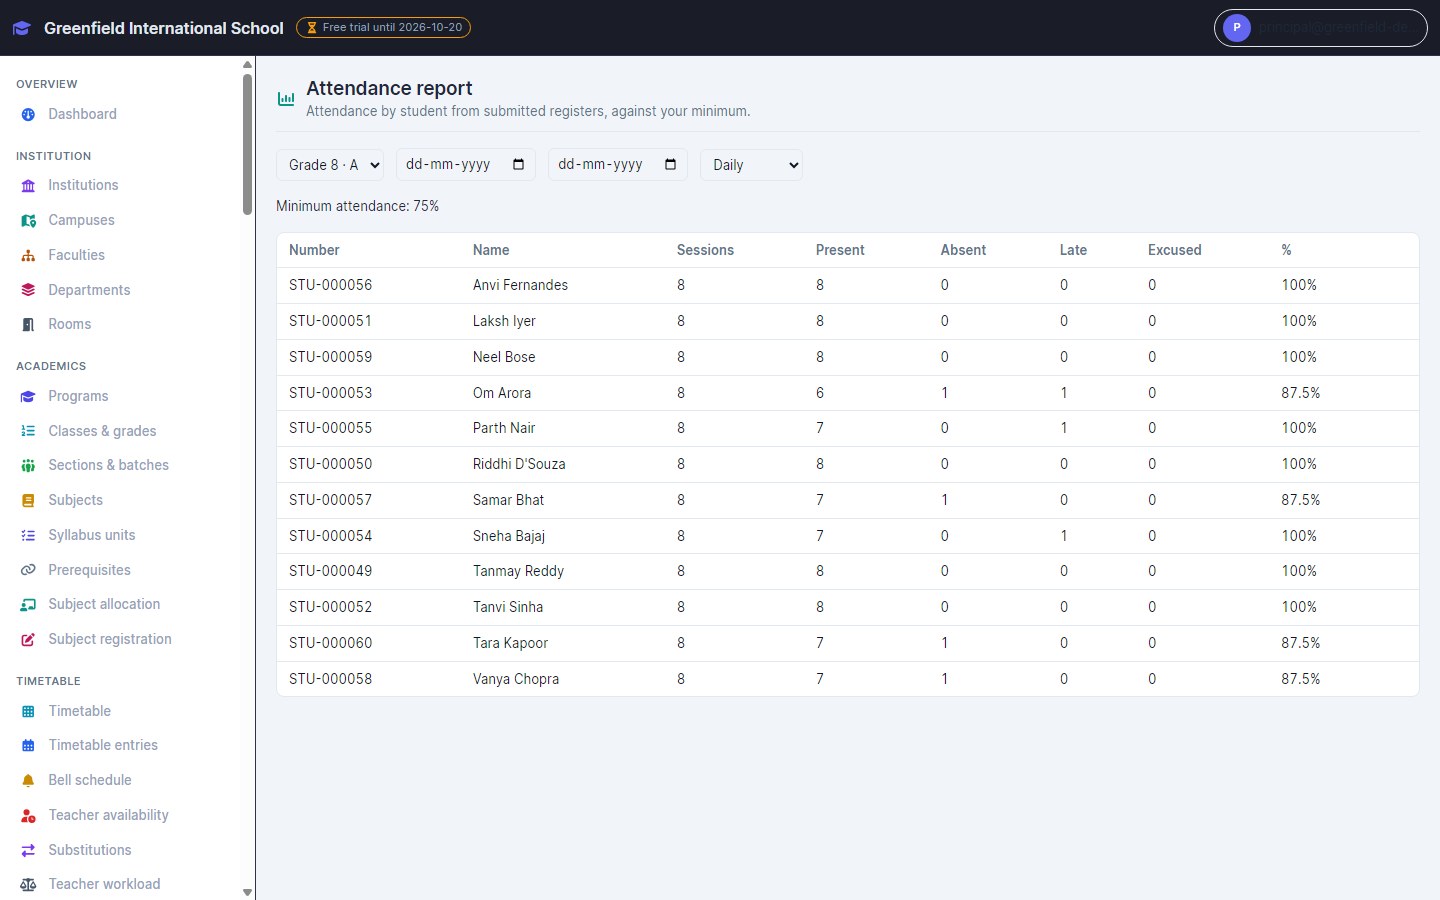
Task: Open Timetable entries in the sidebar
Action: [103, 745]
